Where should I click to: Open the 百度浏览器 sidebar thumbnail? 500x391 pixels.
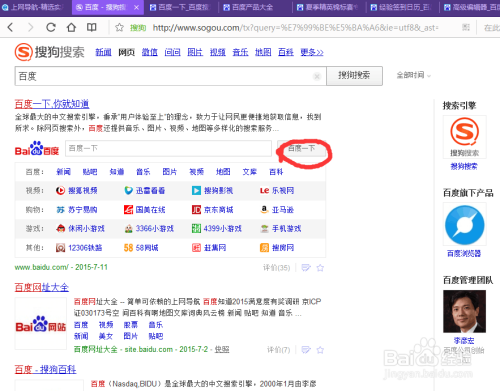[465, 224]
